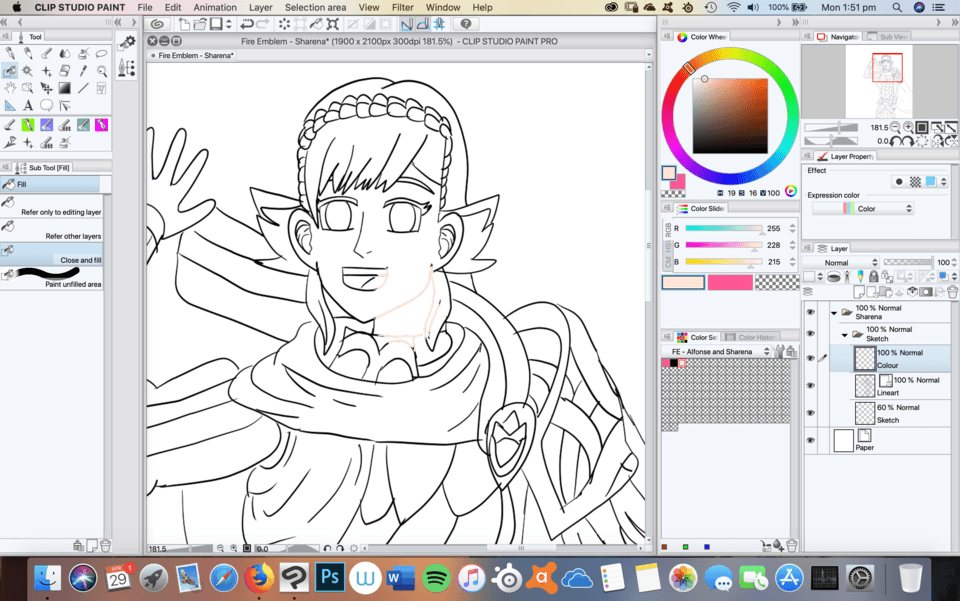
Task: Hide the Sharena folder layer
Action: [x=811, y=312]
